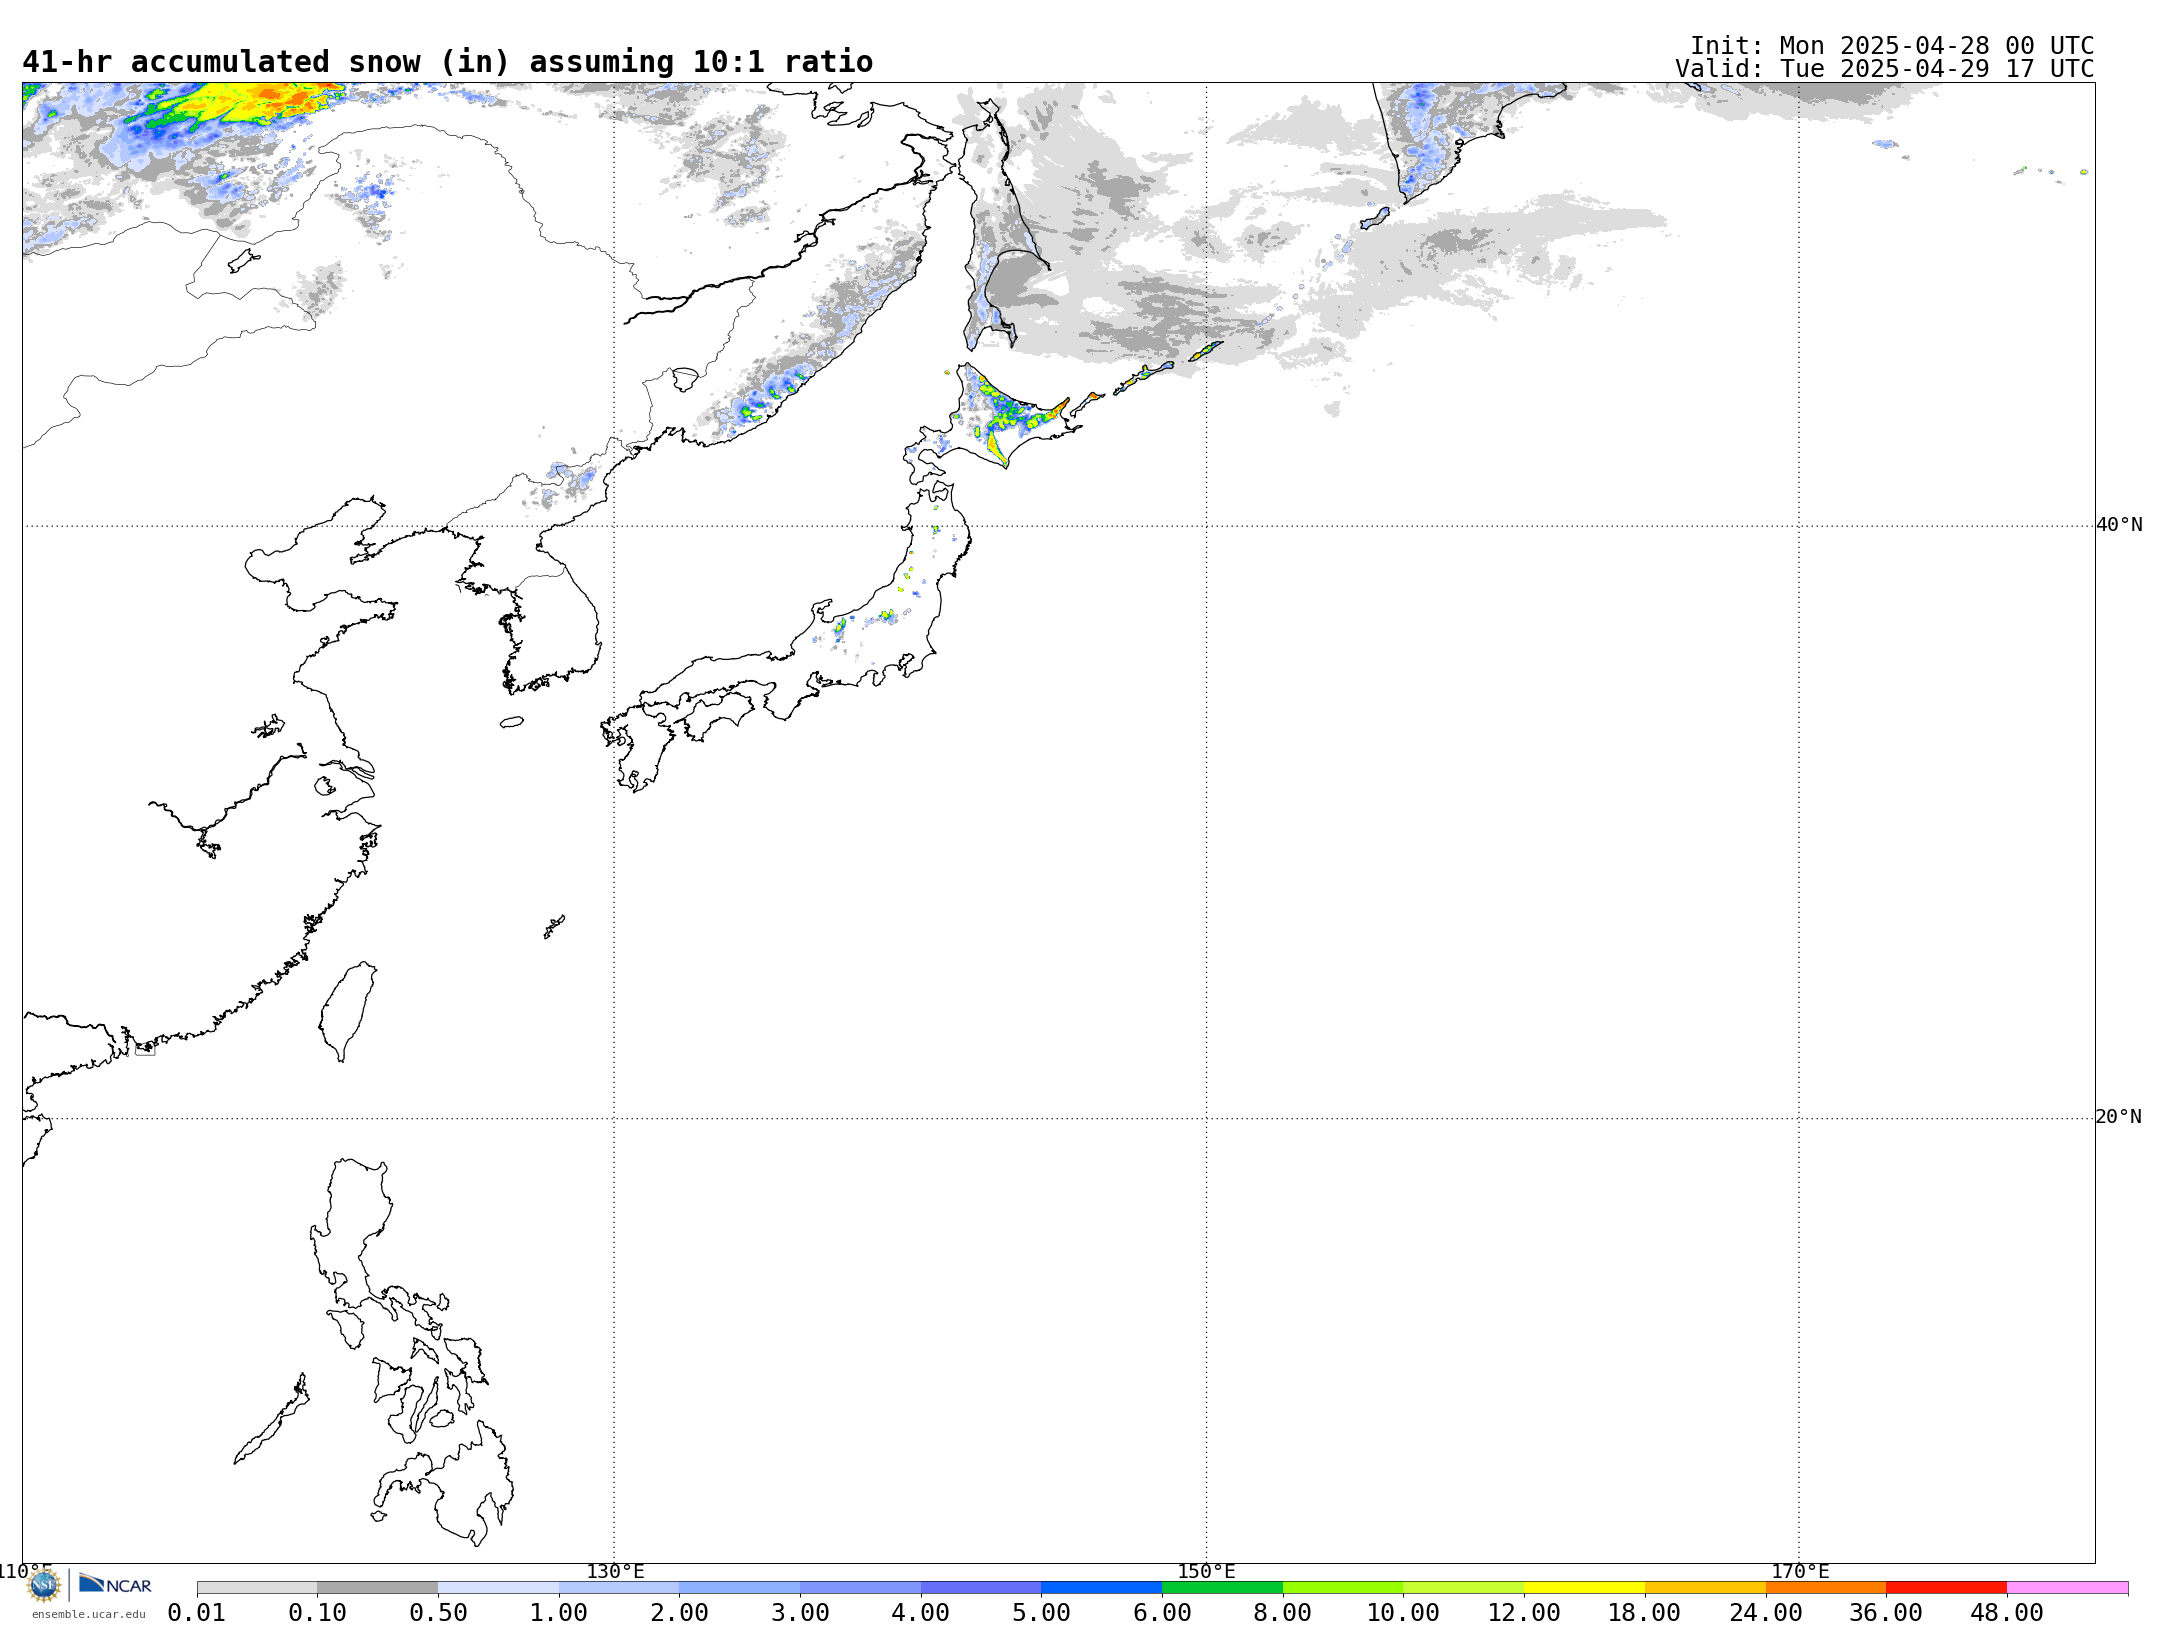2160x1626 pixels.
Task: Click the blue 5.00 colorbar swatch
Action: click(1101, 1588)
